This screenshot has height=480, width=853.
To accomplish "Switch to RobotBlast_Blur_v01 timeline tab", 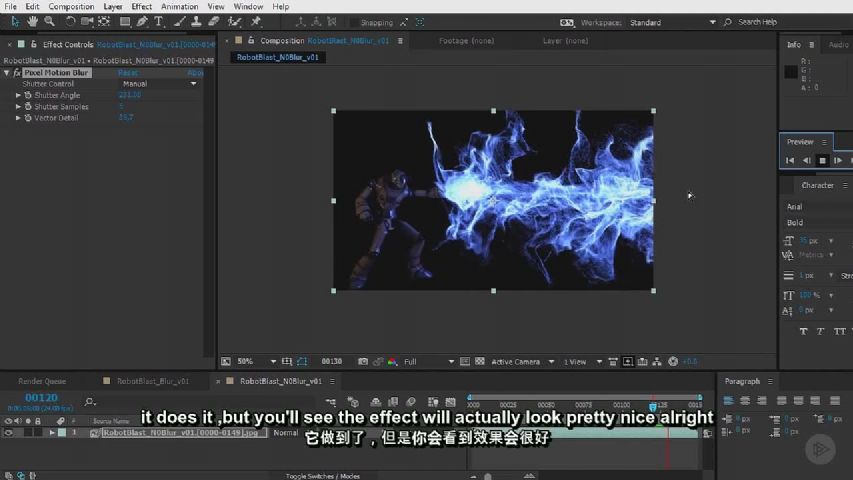I will (153, 381).
